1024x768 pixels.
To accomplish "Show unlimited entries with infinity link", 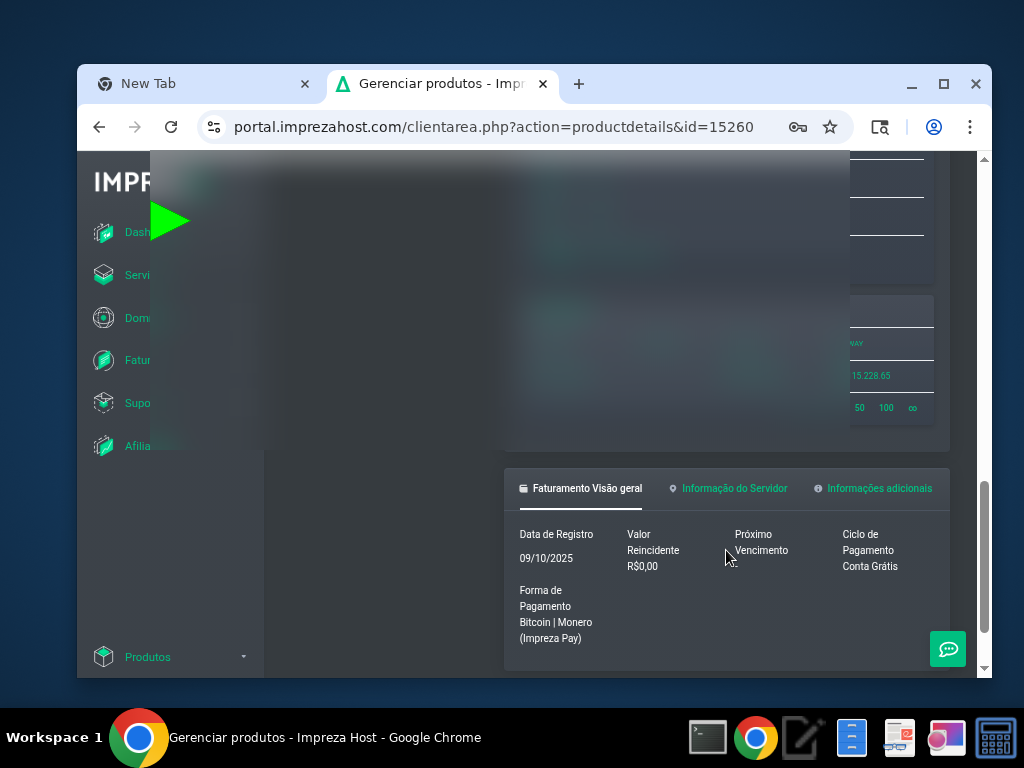I will tap(912, 408).
